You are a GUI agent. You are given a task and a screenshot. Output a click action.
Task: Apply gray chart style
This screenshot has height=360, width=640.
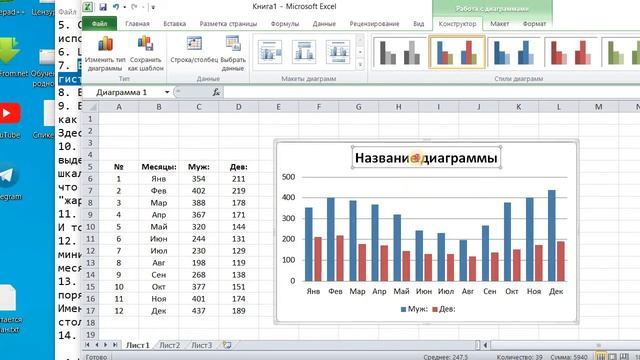(x=400, y=52)
